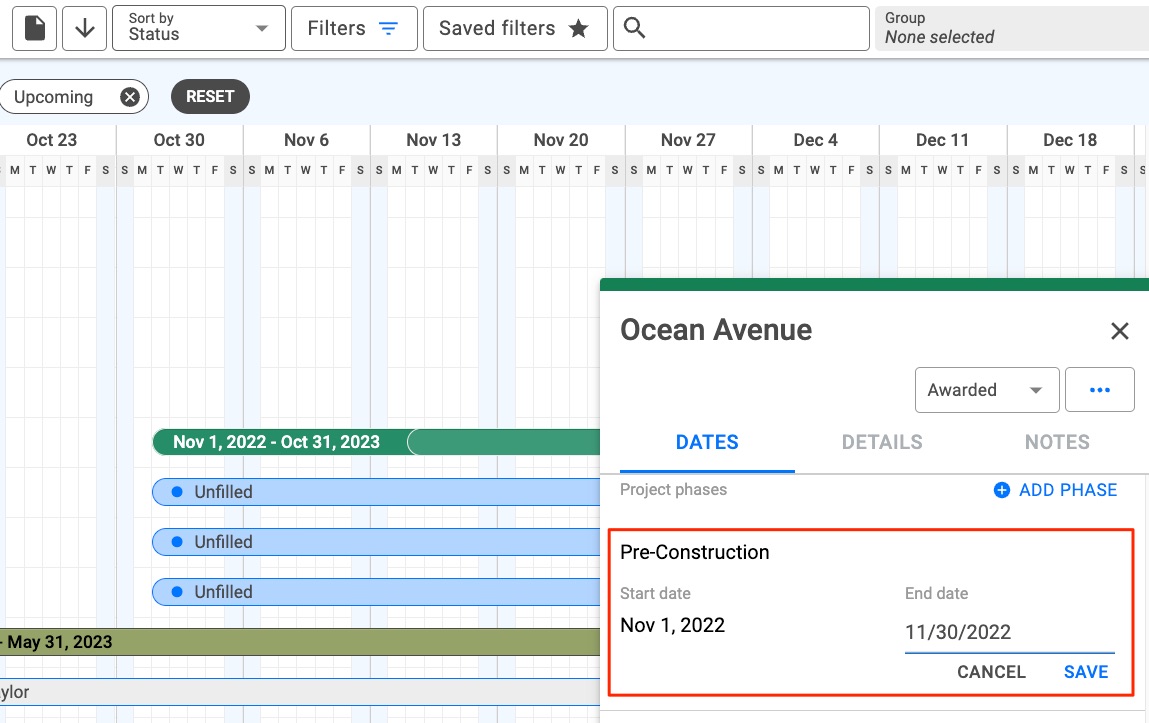Click the Ocean Avenue panel title

[716, 330]
